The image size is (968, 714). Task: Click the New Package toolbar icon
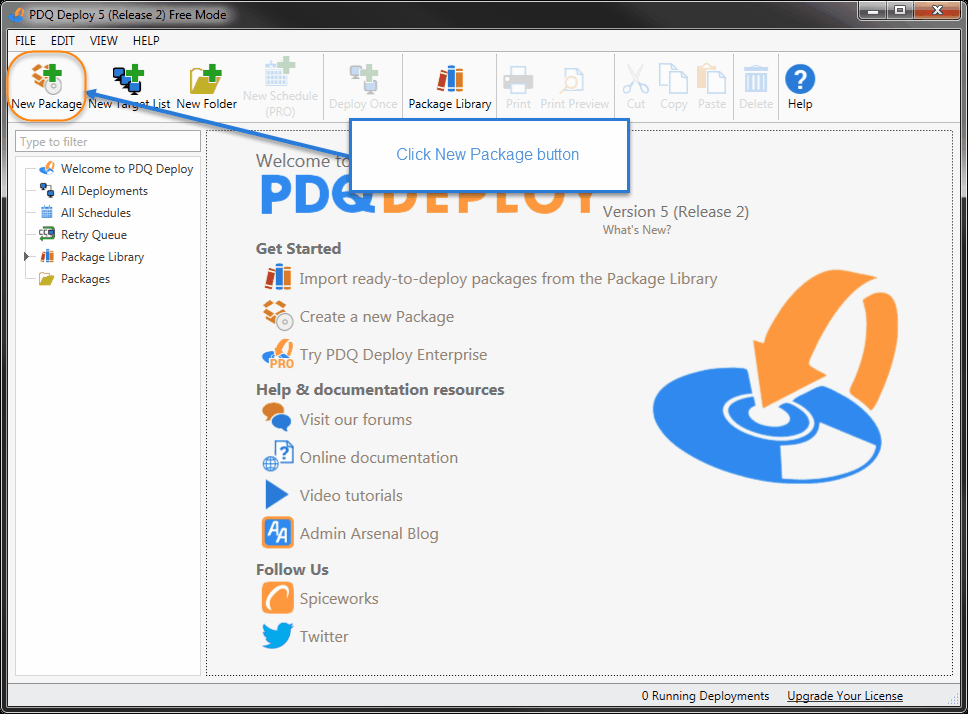pyautogui.click(x=47, y=78)
